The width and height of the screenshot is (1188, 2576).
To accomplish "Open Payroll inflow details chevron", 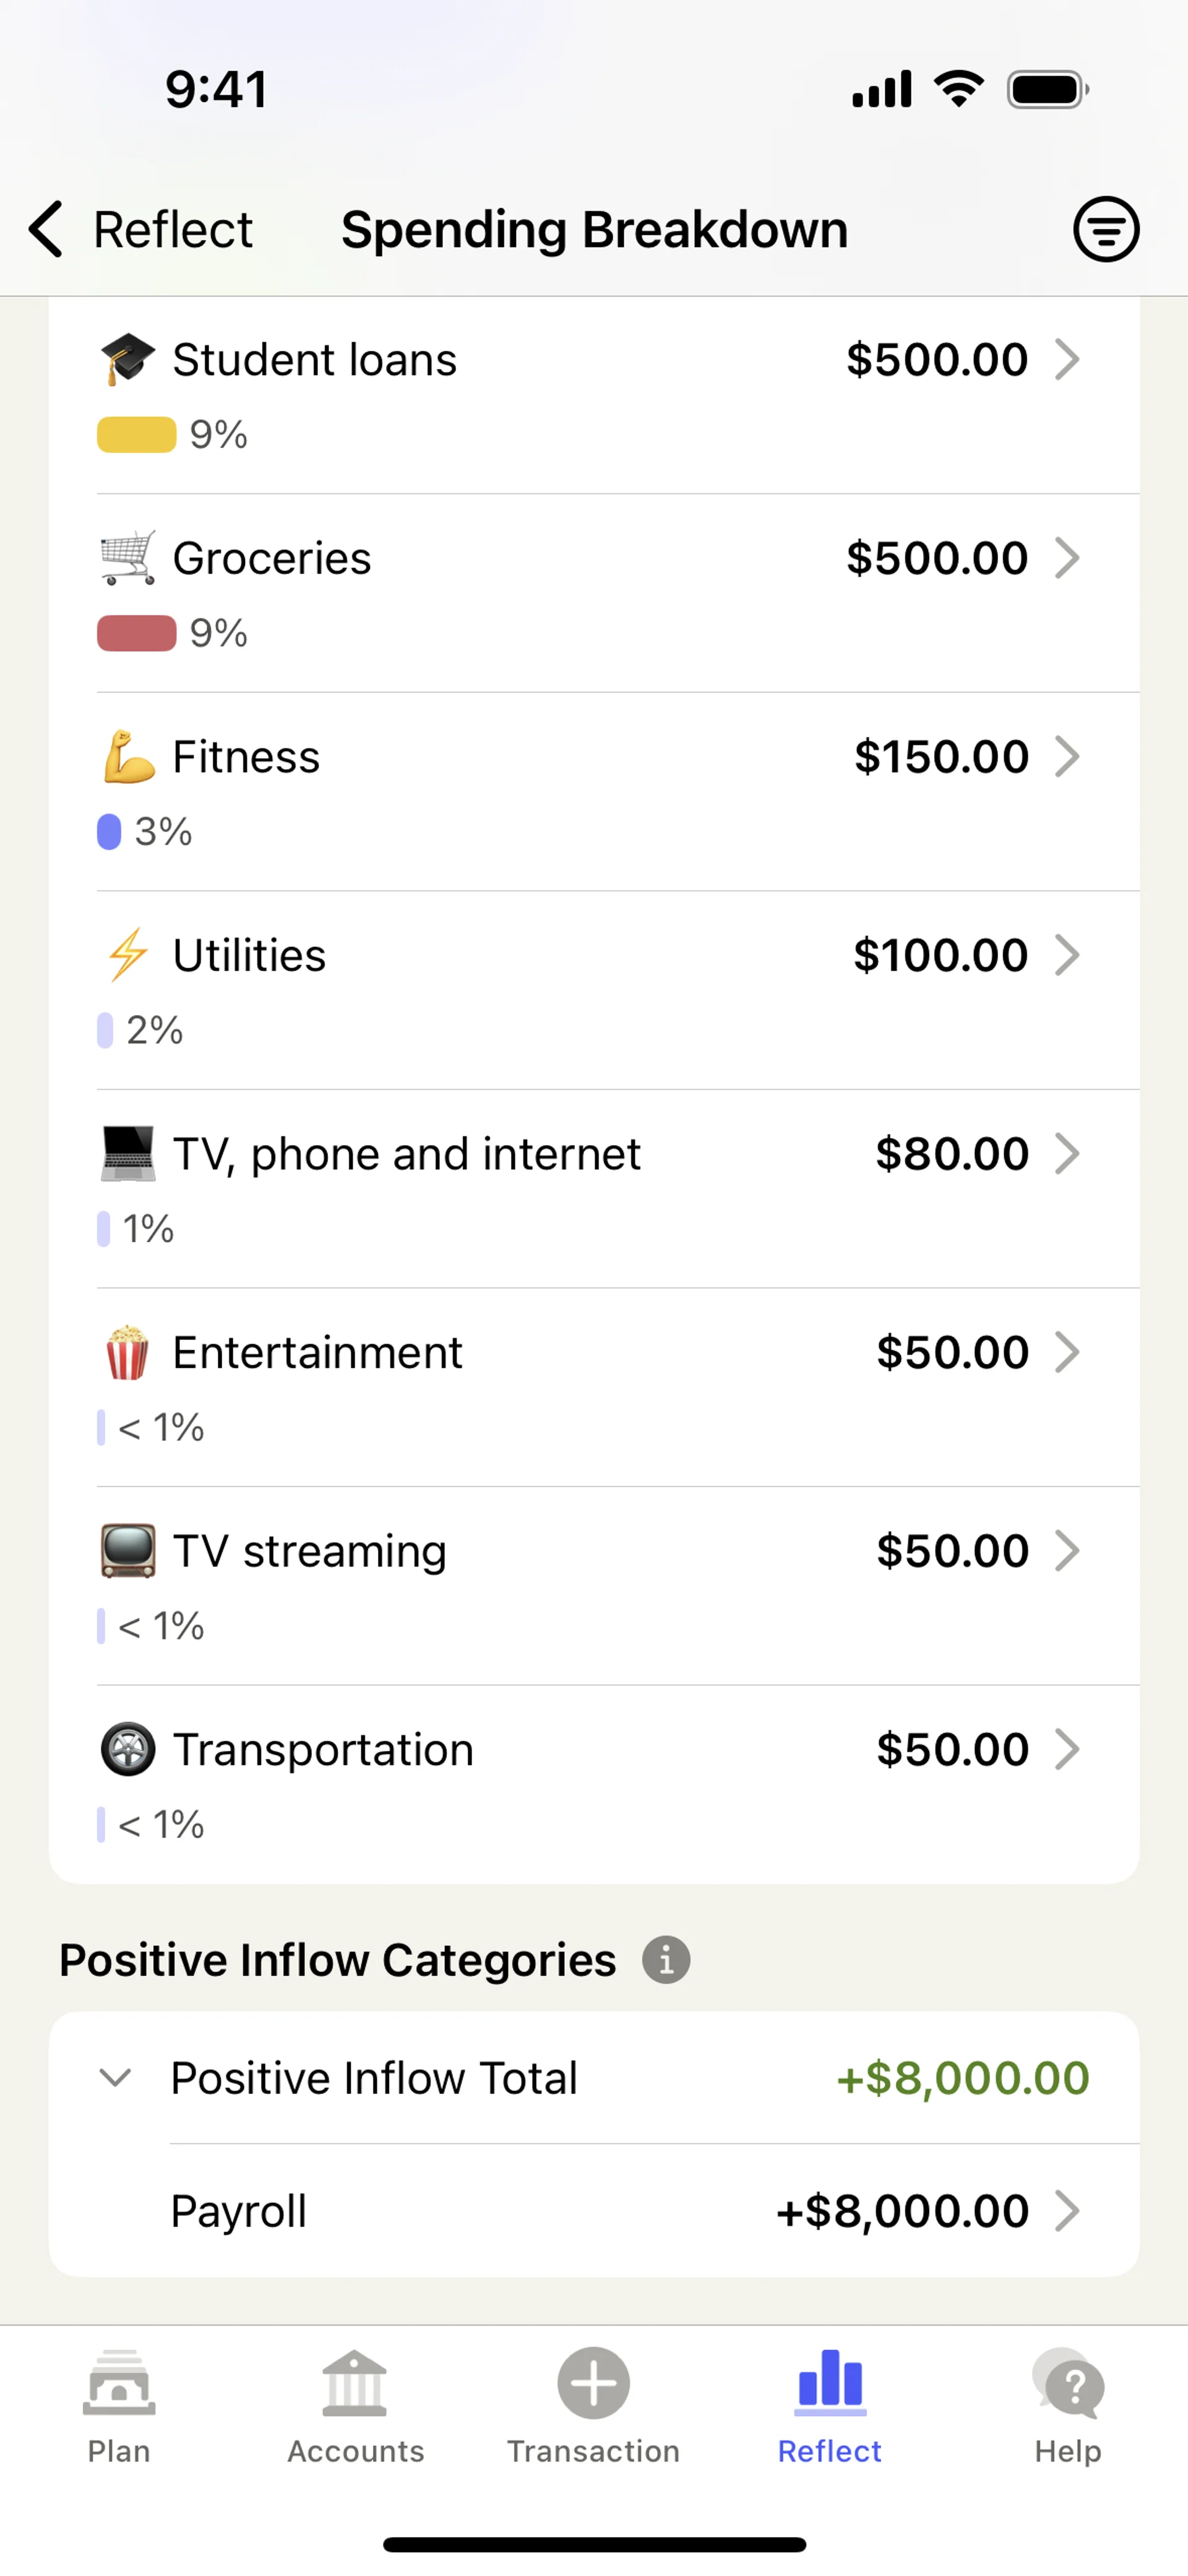I will pyautogui.click(x=1067, y=2211).
